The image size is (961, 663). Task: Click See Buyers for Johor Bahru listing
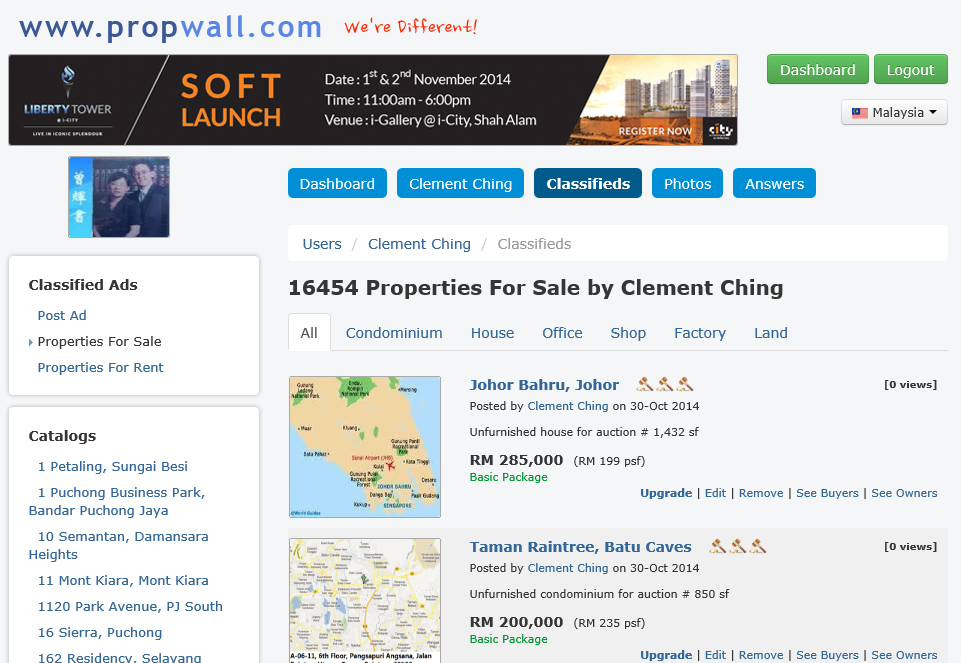827,493
